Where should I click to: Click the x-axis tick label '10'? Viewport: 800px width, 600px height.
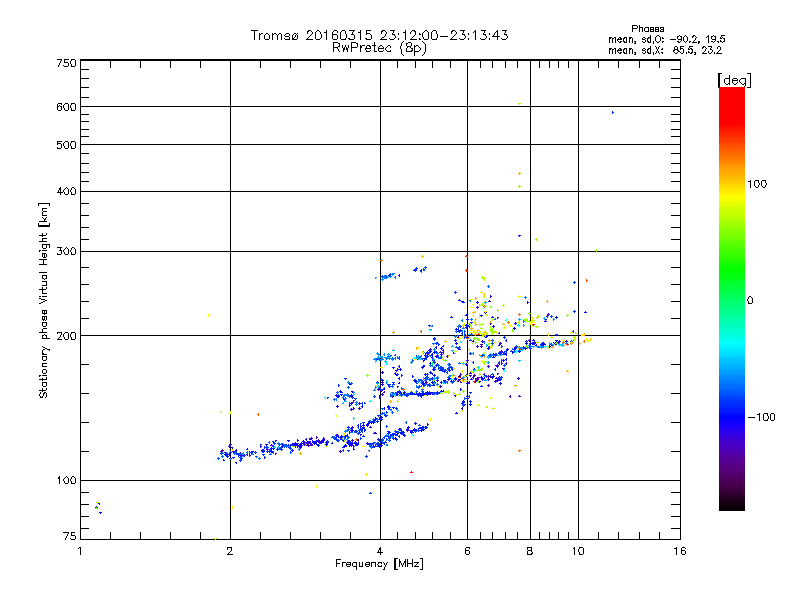pyautogui.click(x=578, y=552)
